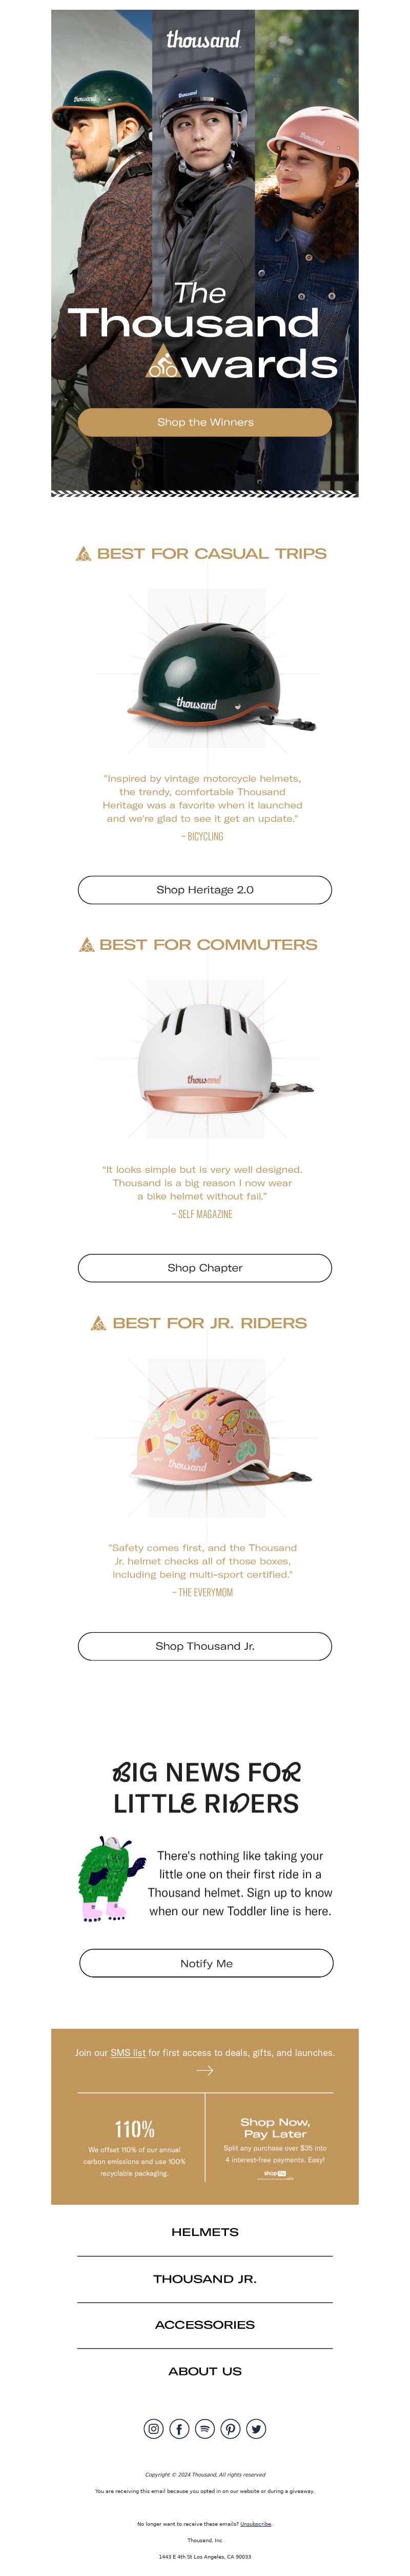Click the Shop the Winners button
The width and height of the screenshot is (410, 2576).
205,422
